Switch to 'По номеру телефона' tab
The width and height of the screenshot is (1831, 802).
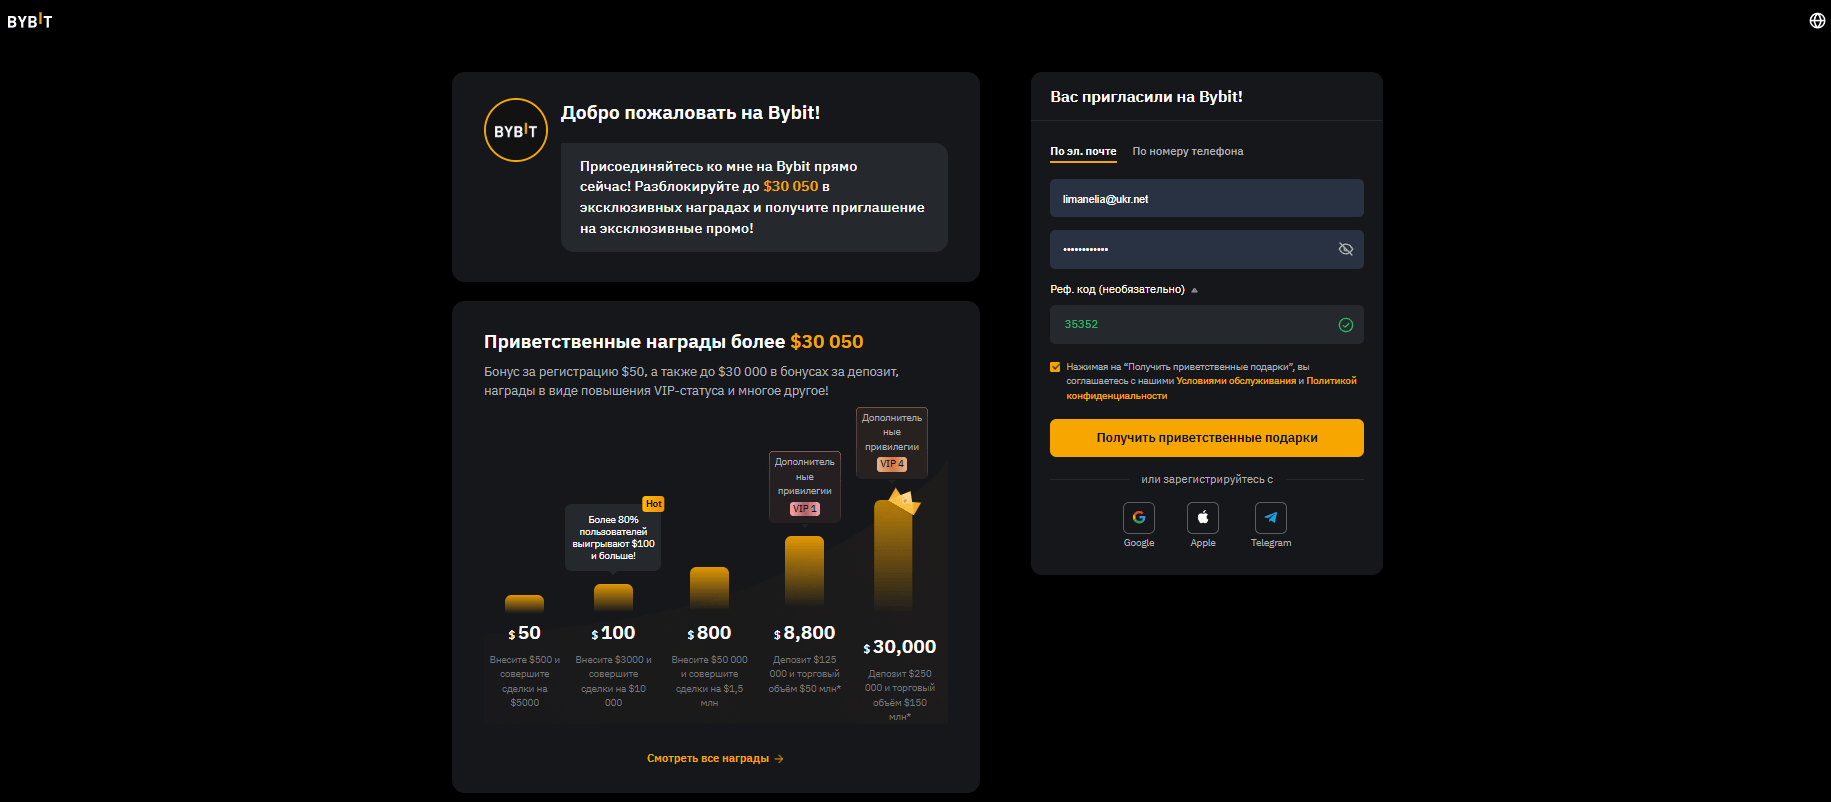pyautogui.click(x=1188, y=151)
